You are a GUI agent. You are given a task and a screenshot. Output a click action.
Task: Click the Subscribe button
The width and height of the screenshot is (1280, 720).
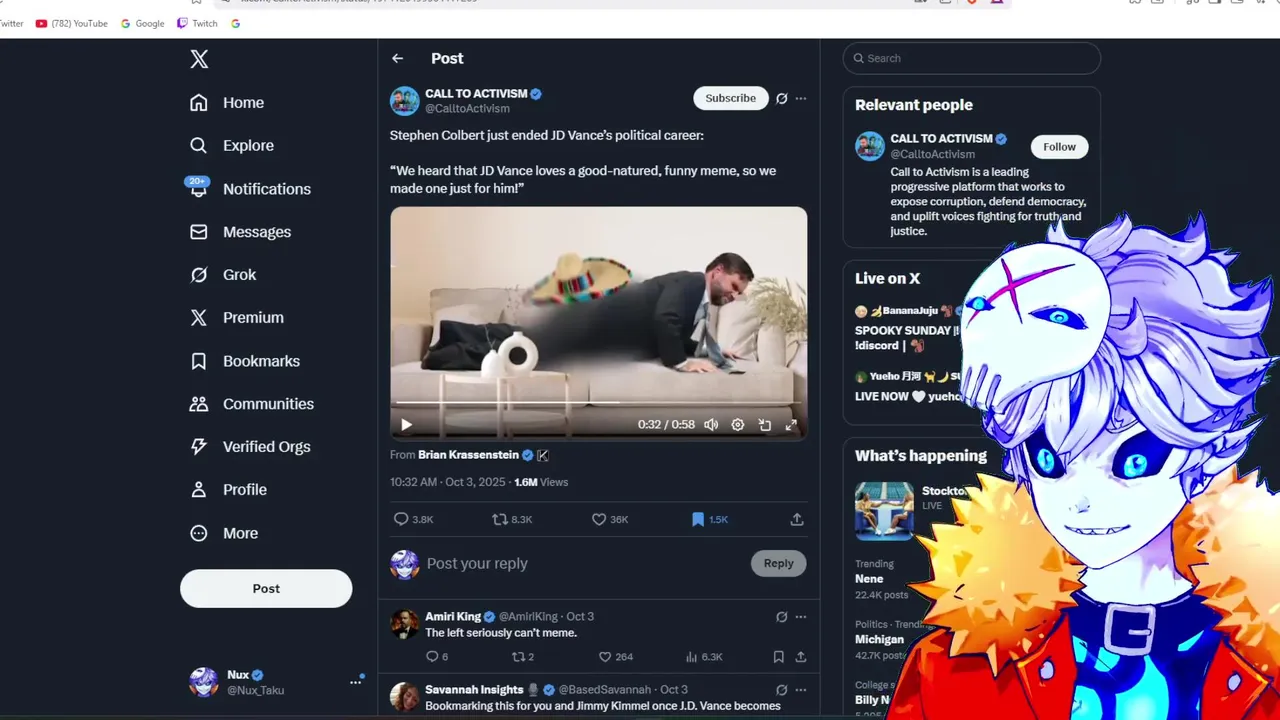coord(731,98)
